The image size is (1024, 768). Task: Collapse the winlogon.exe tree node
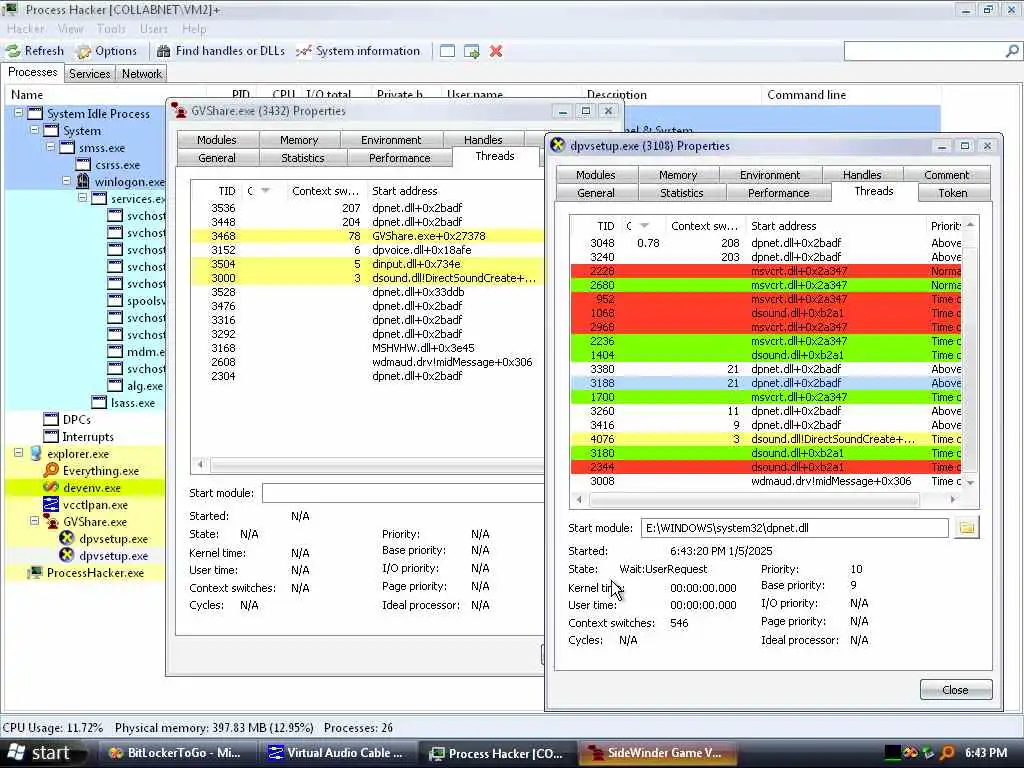coord(67,181)
